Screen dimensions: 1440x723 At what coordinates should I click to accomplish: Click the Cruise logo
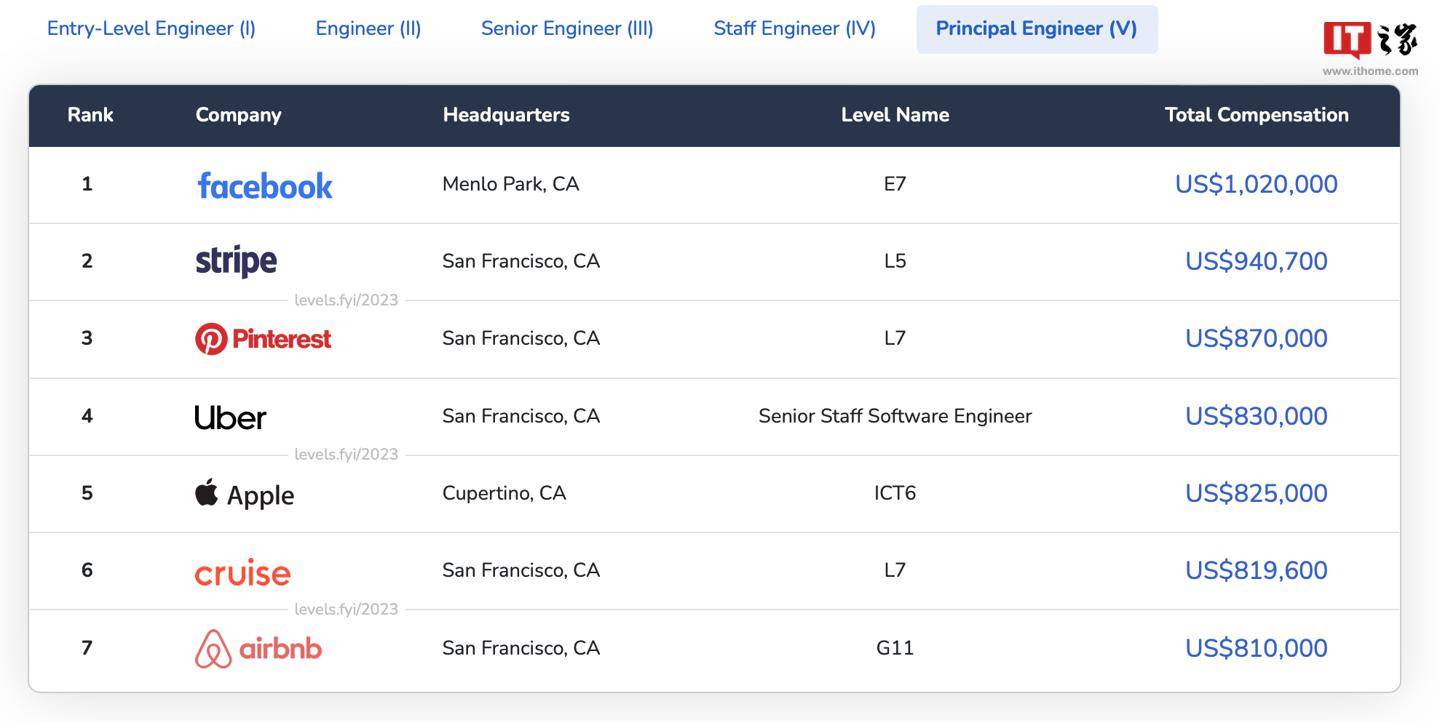[242, 572]
